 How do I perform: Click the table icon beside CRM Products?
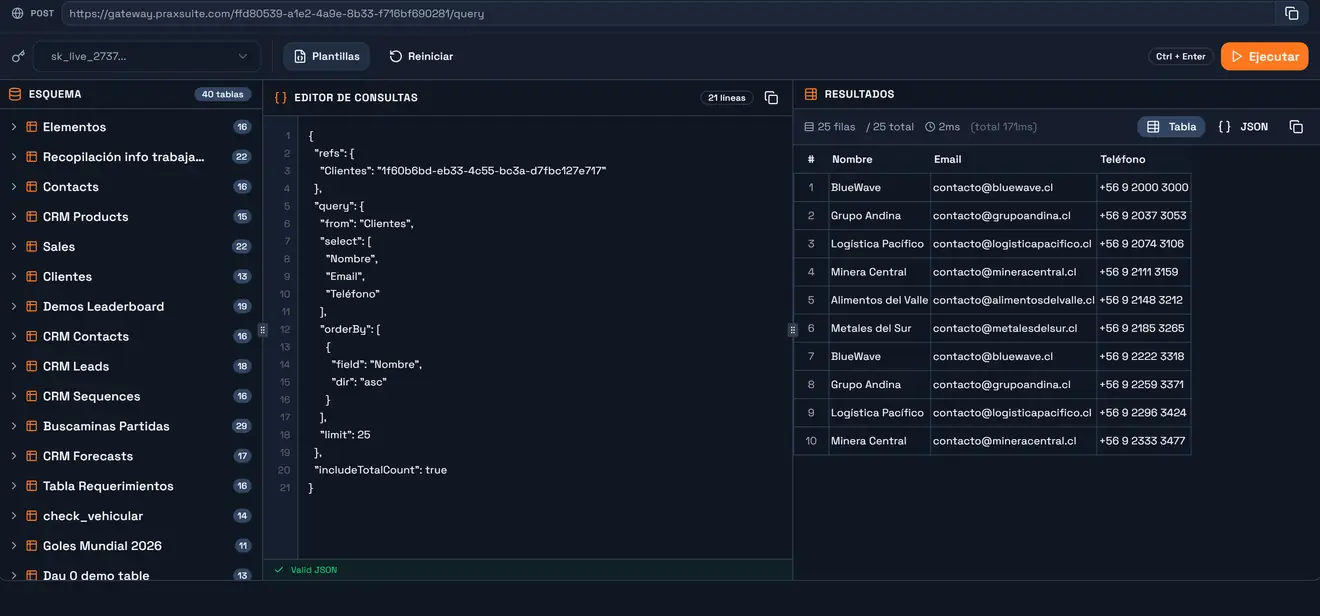coord(32,217)
